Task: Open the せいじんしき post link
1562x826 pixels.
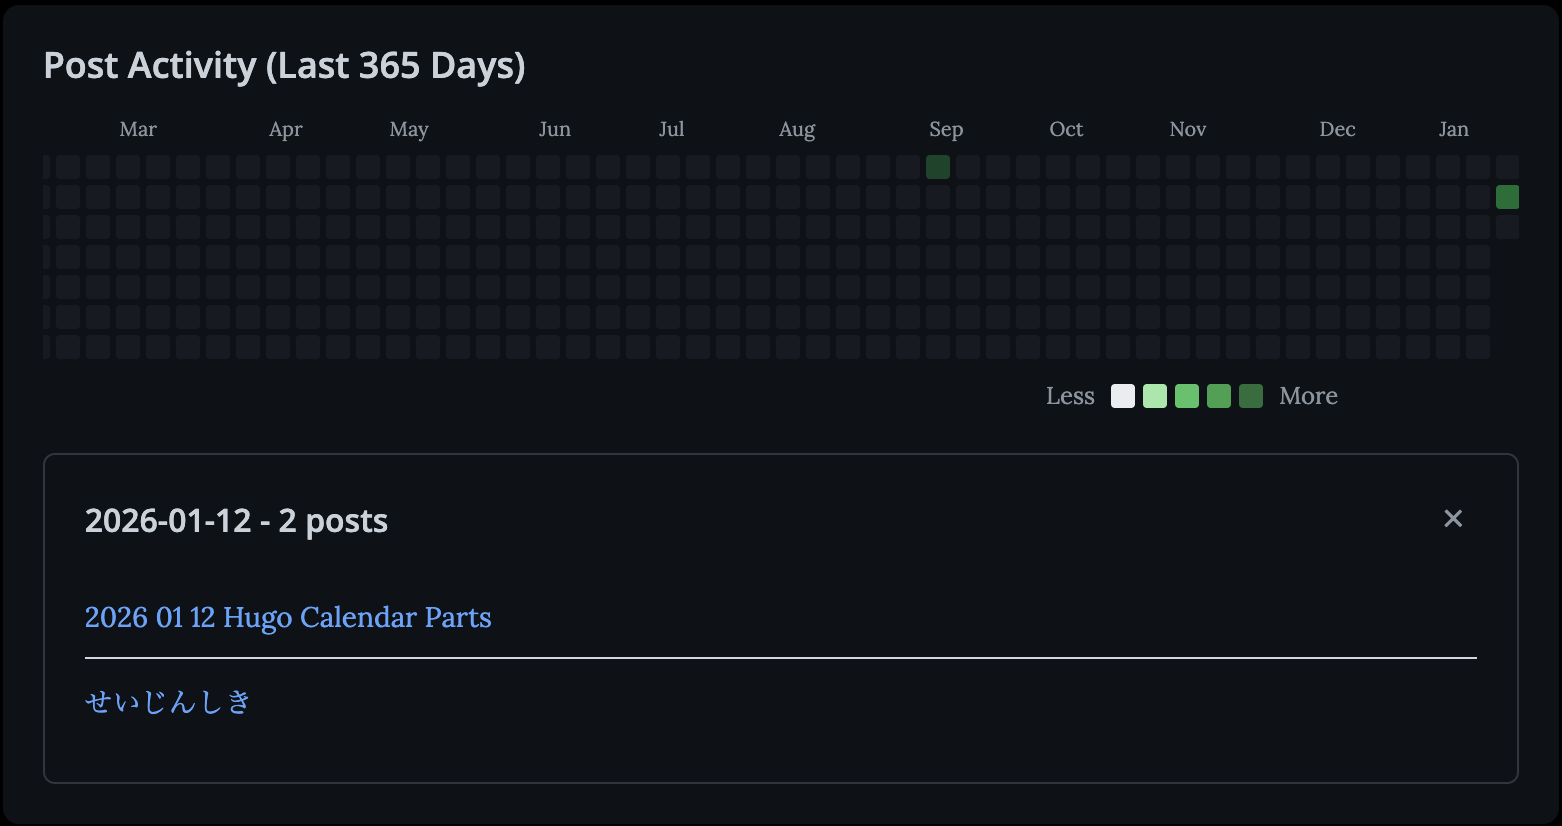Action: point(168,702)
